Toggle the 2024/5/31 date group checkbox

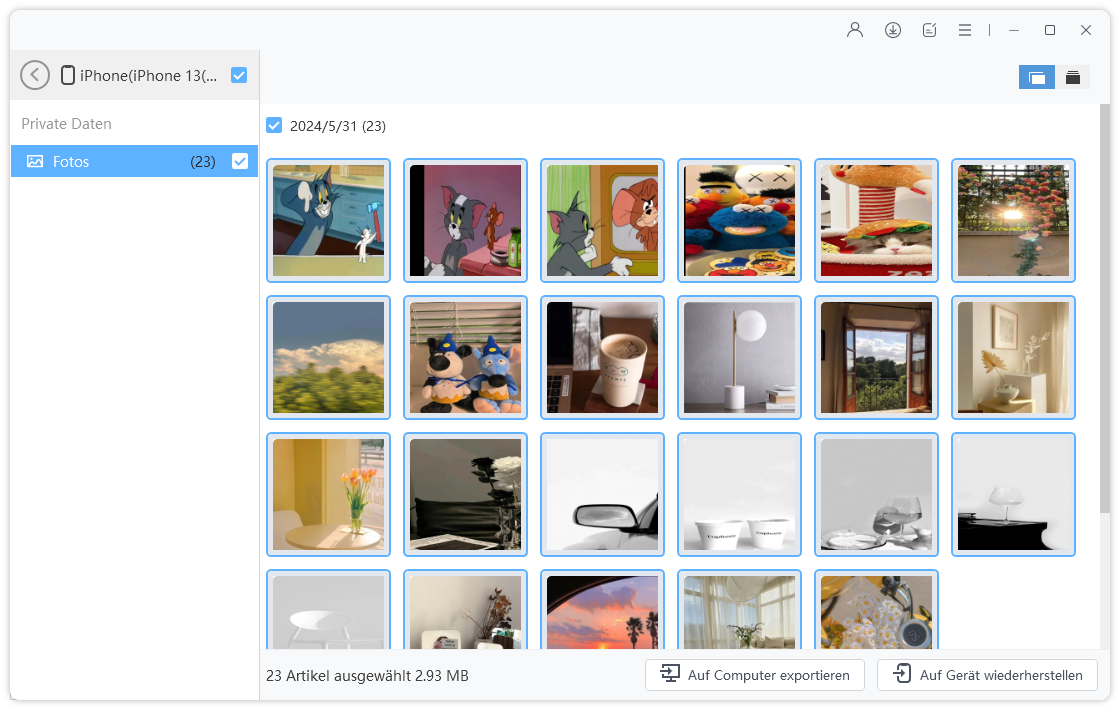pyautogui.click(x=274, y=126)
